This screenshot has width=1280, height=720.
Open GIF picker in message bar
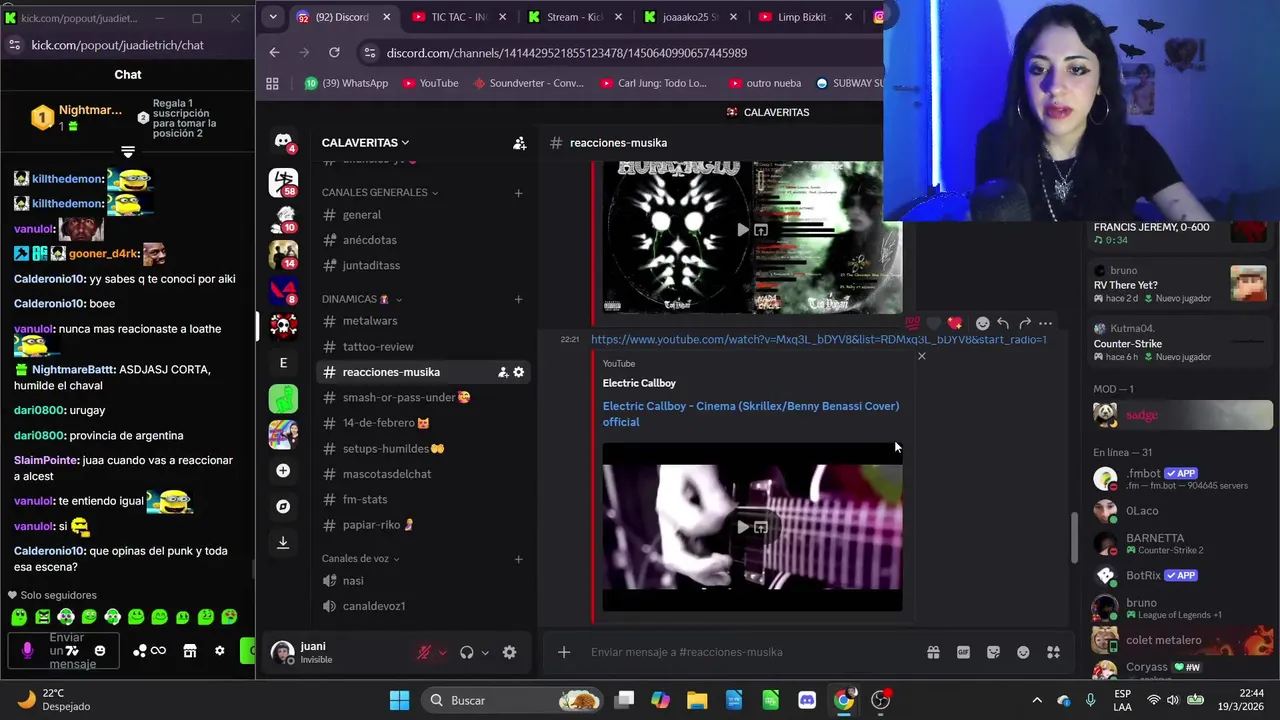pyautogui.click(x=963, y=652)
